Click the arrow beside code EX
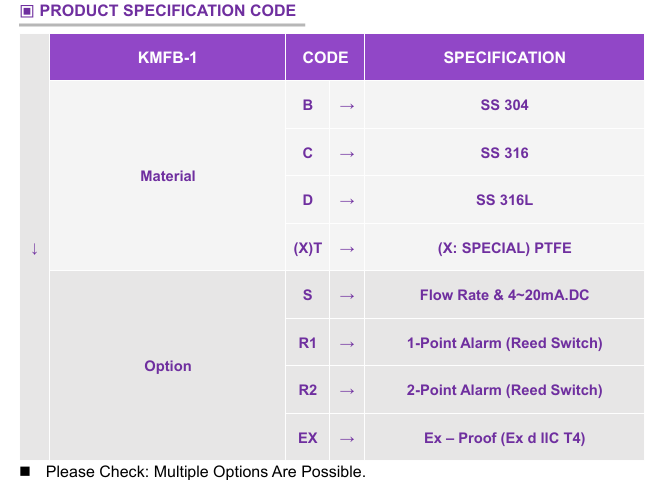Image resolution: width=652 pixels, height=480 pixels. coord(347,439)
